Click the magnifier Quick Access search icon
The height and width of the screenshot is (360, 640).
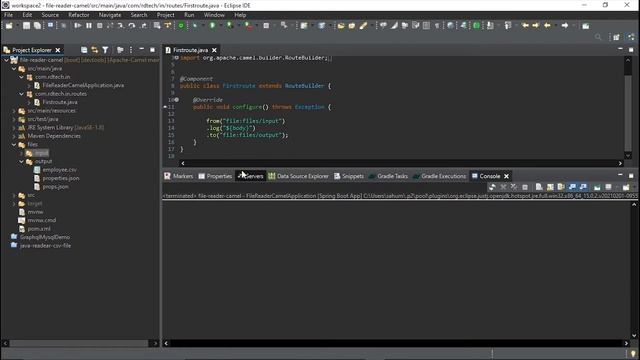point(598,37)
